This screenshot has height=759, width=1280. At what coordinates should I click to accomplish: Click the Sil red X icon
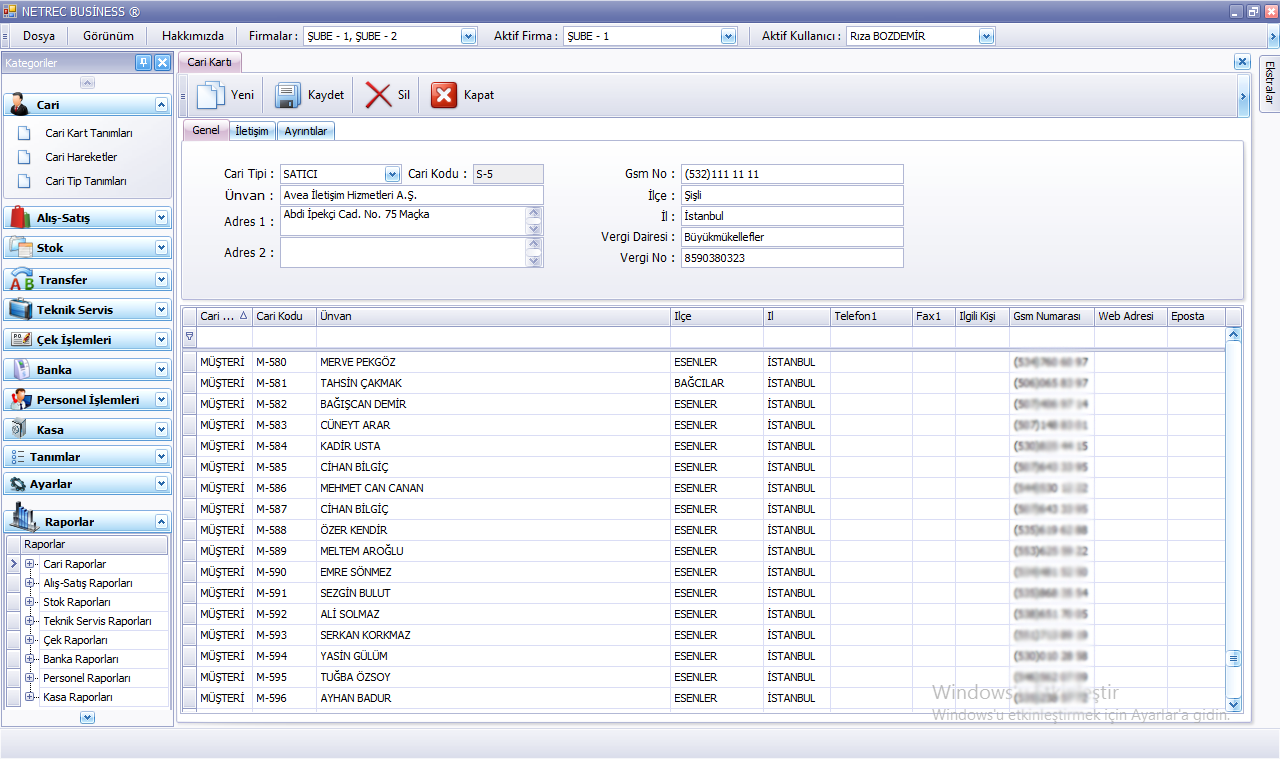[x=378, y=95]
